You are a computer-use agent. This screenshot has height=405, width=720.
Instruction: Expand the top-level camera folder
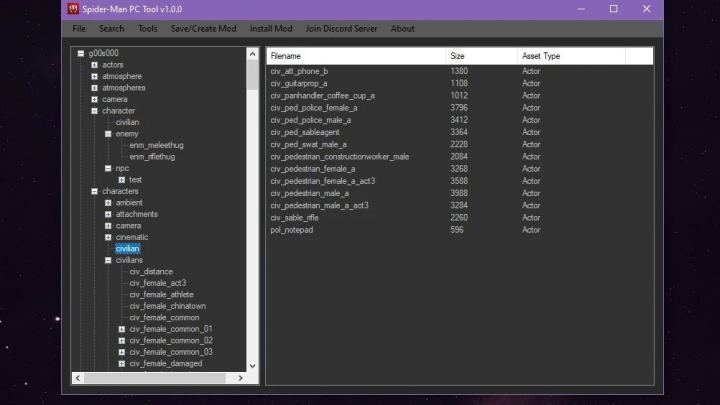click(95, 99)
